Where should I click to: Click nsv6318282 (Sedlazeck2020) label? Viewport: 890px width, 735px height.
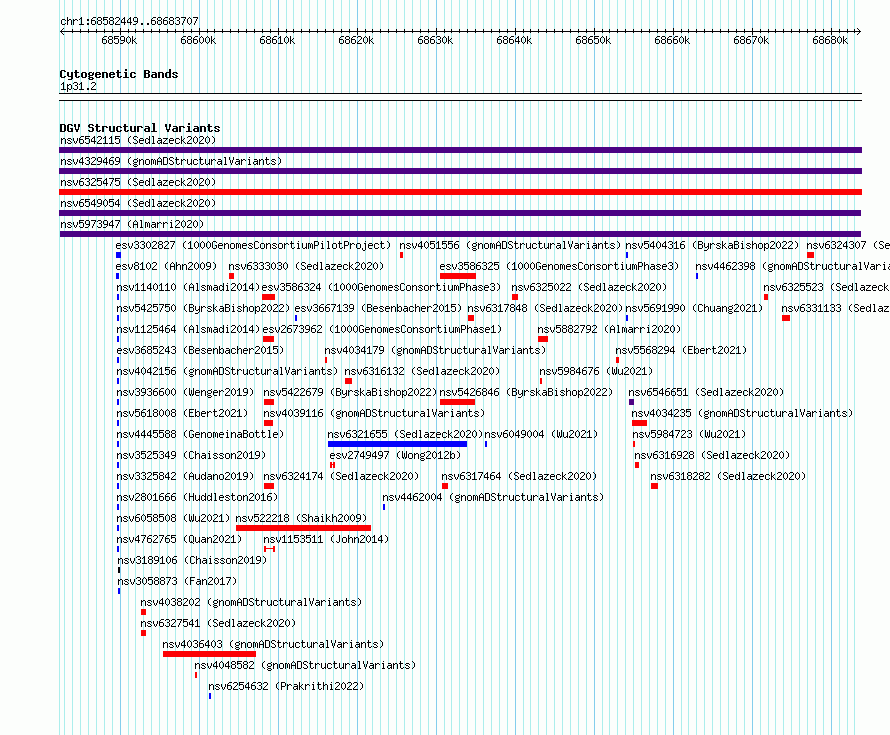click(x=728, y=476)
